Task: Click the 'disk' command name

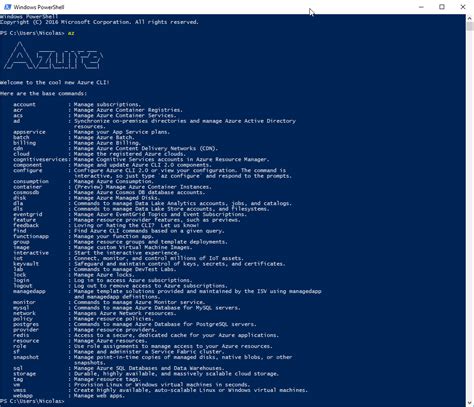Action: (19, 198)
